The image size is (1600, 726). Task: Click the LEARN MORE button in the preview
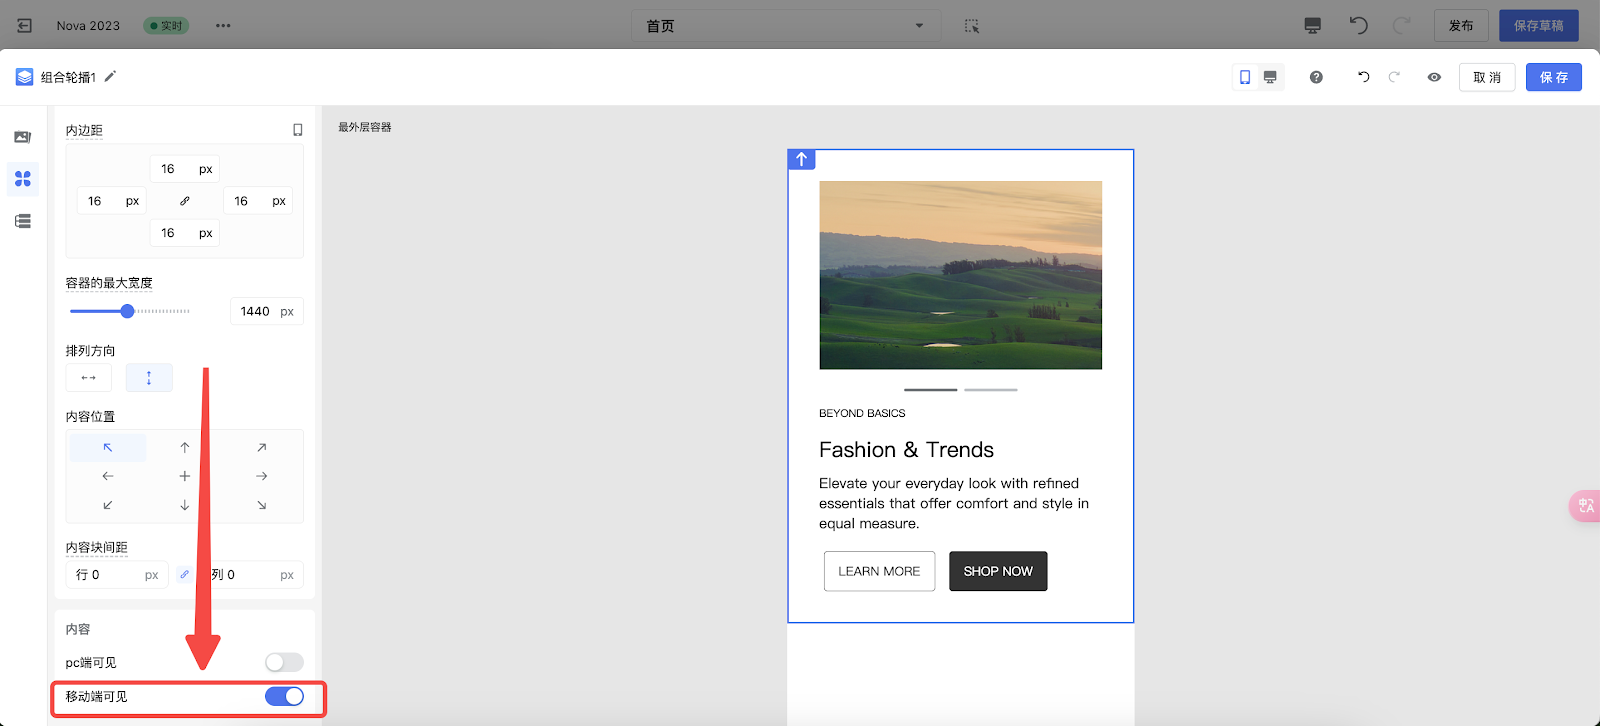(x=879, y=571)
